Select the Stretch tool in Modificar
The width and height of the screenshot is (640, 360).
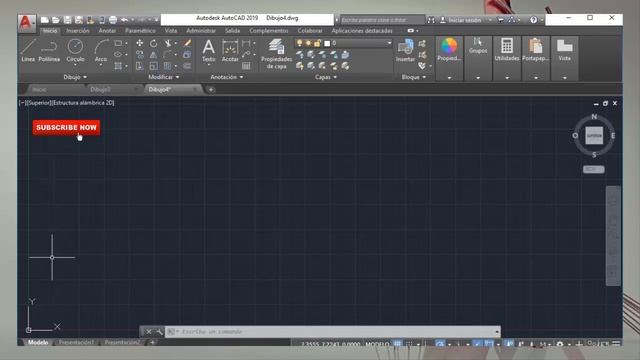140,66
